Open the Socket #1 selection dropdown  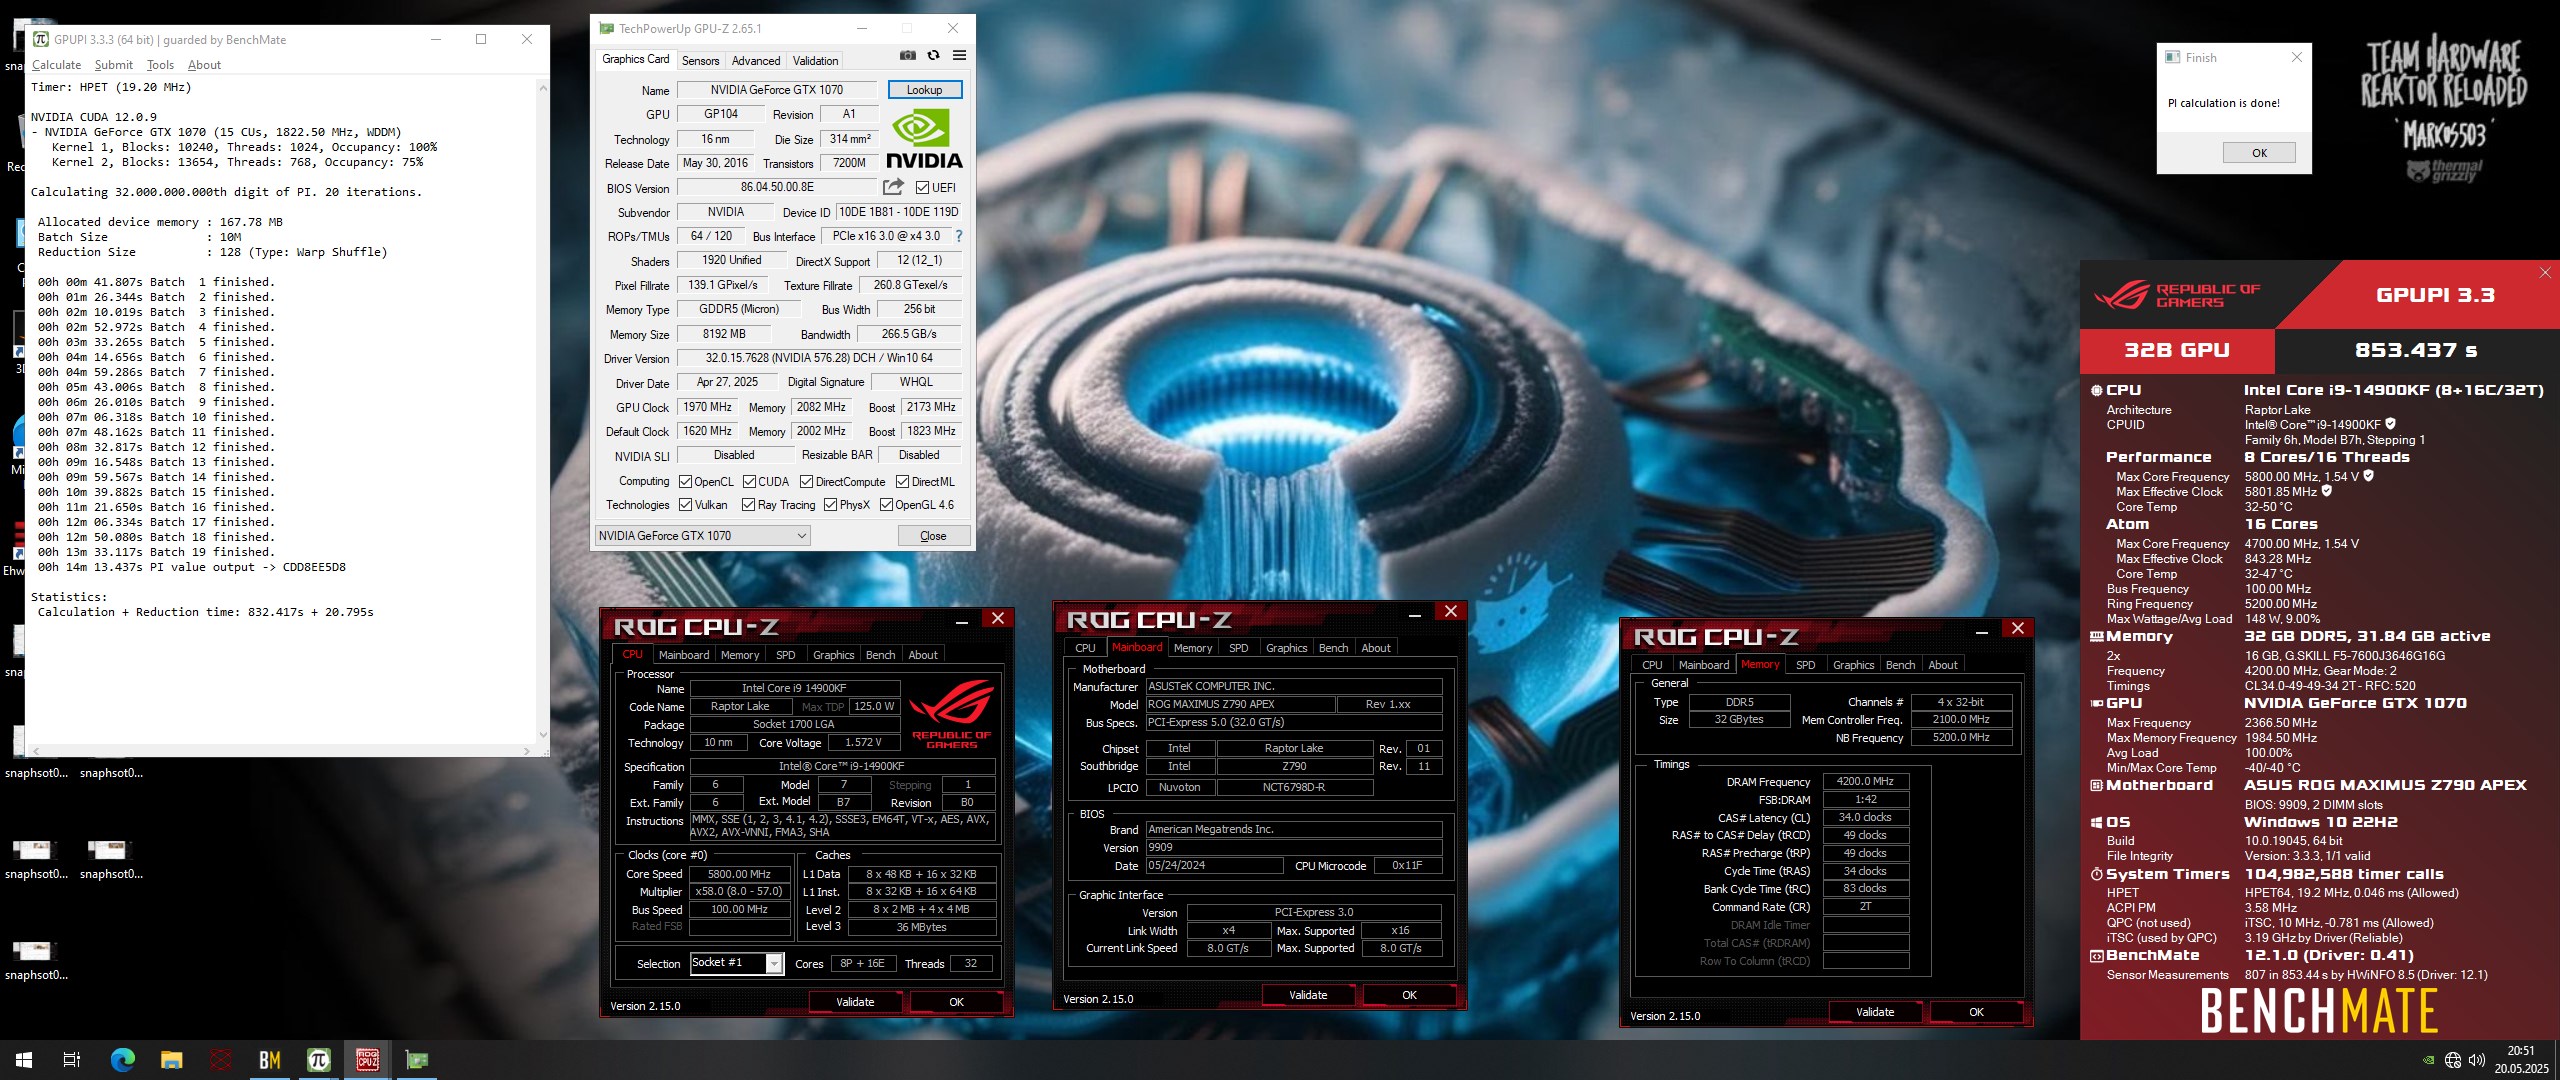coord(736,963)
